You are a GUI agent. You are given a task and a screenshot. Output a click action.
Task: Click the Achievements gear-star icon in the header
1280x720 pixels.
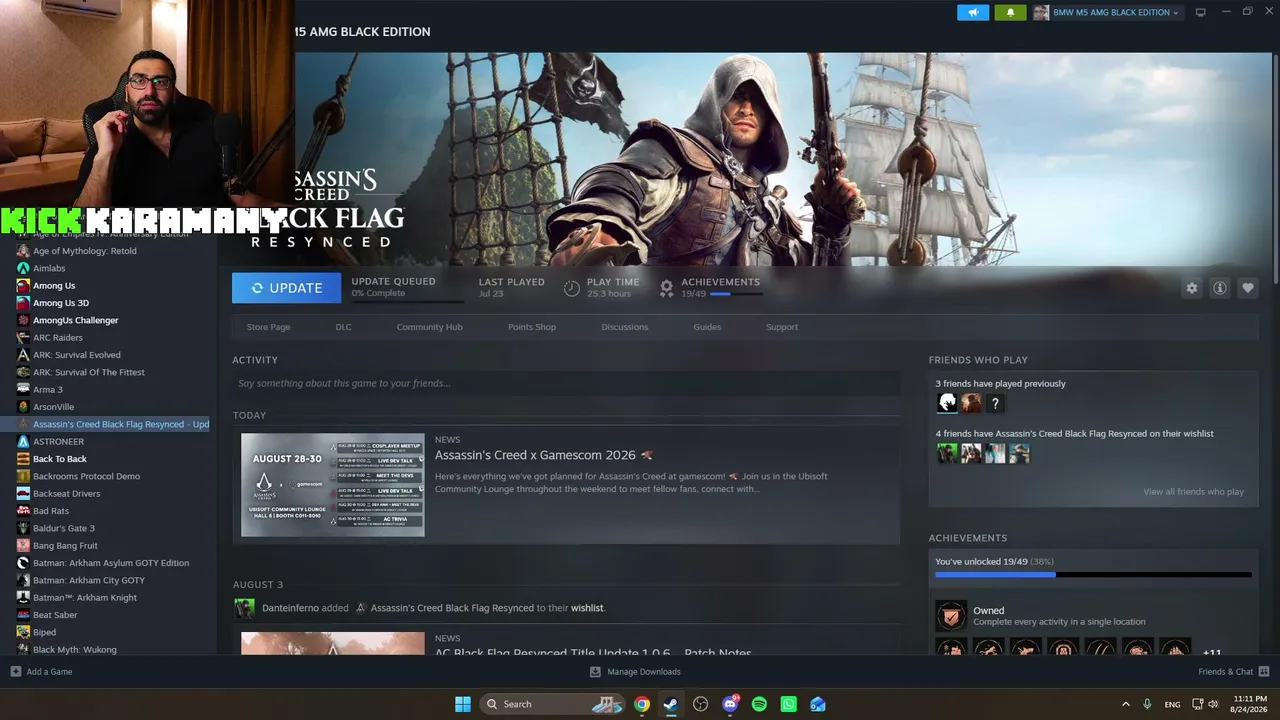[666, 288]
